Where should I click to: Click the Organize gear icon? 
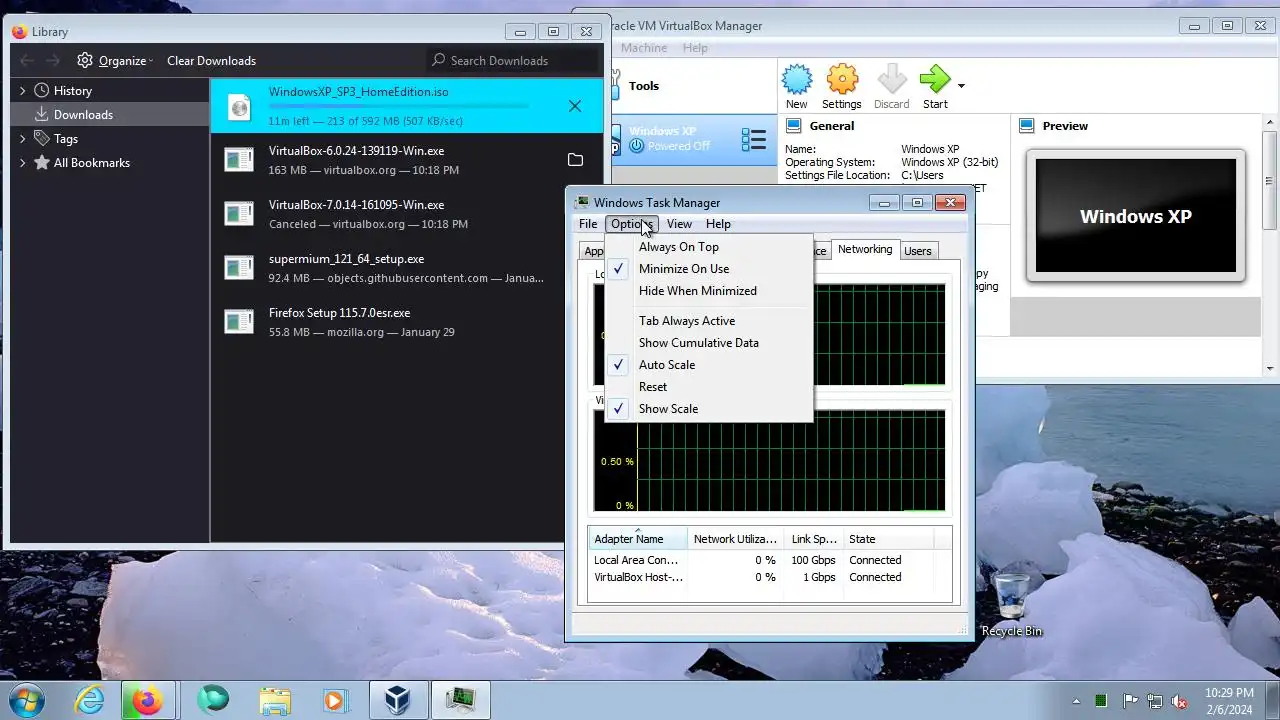click(85, 61)
